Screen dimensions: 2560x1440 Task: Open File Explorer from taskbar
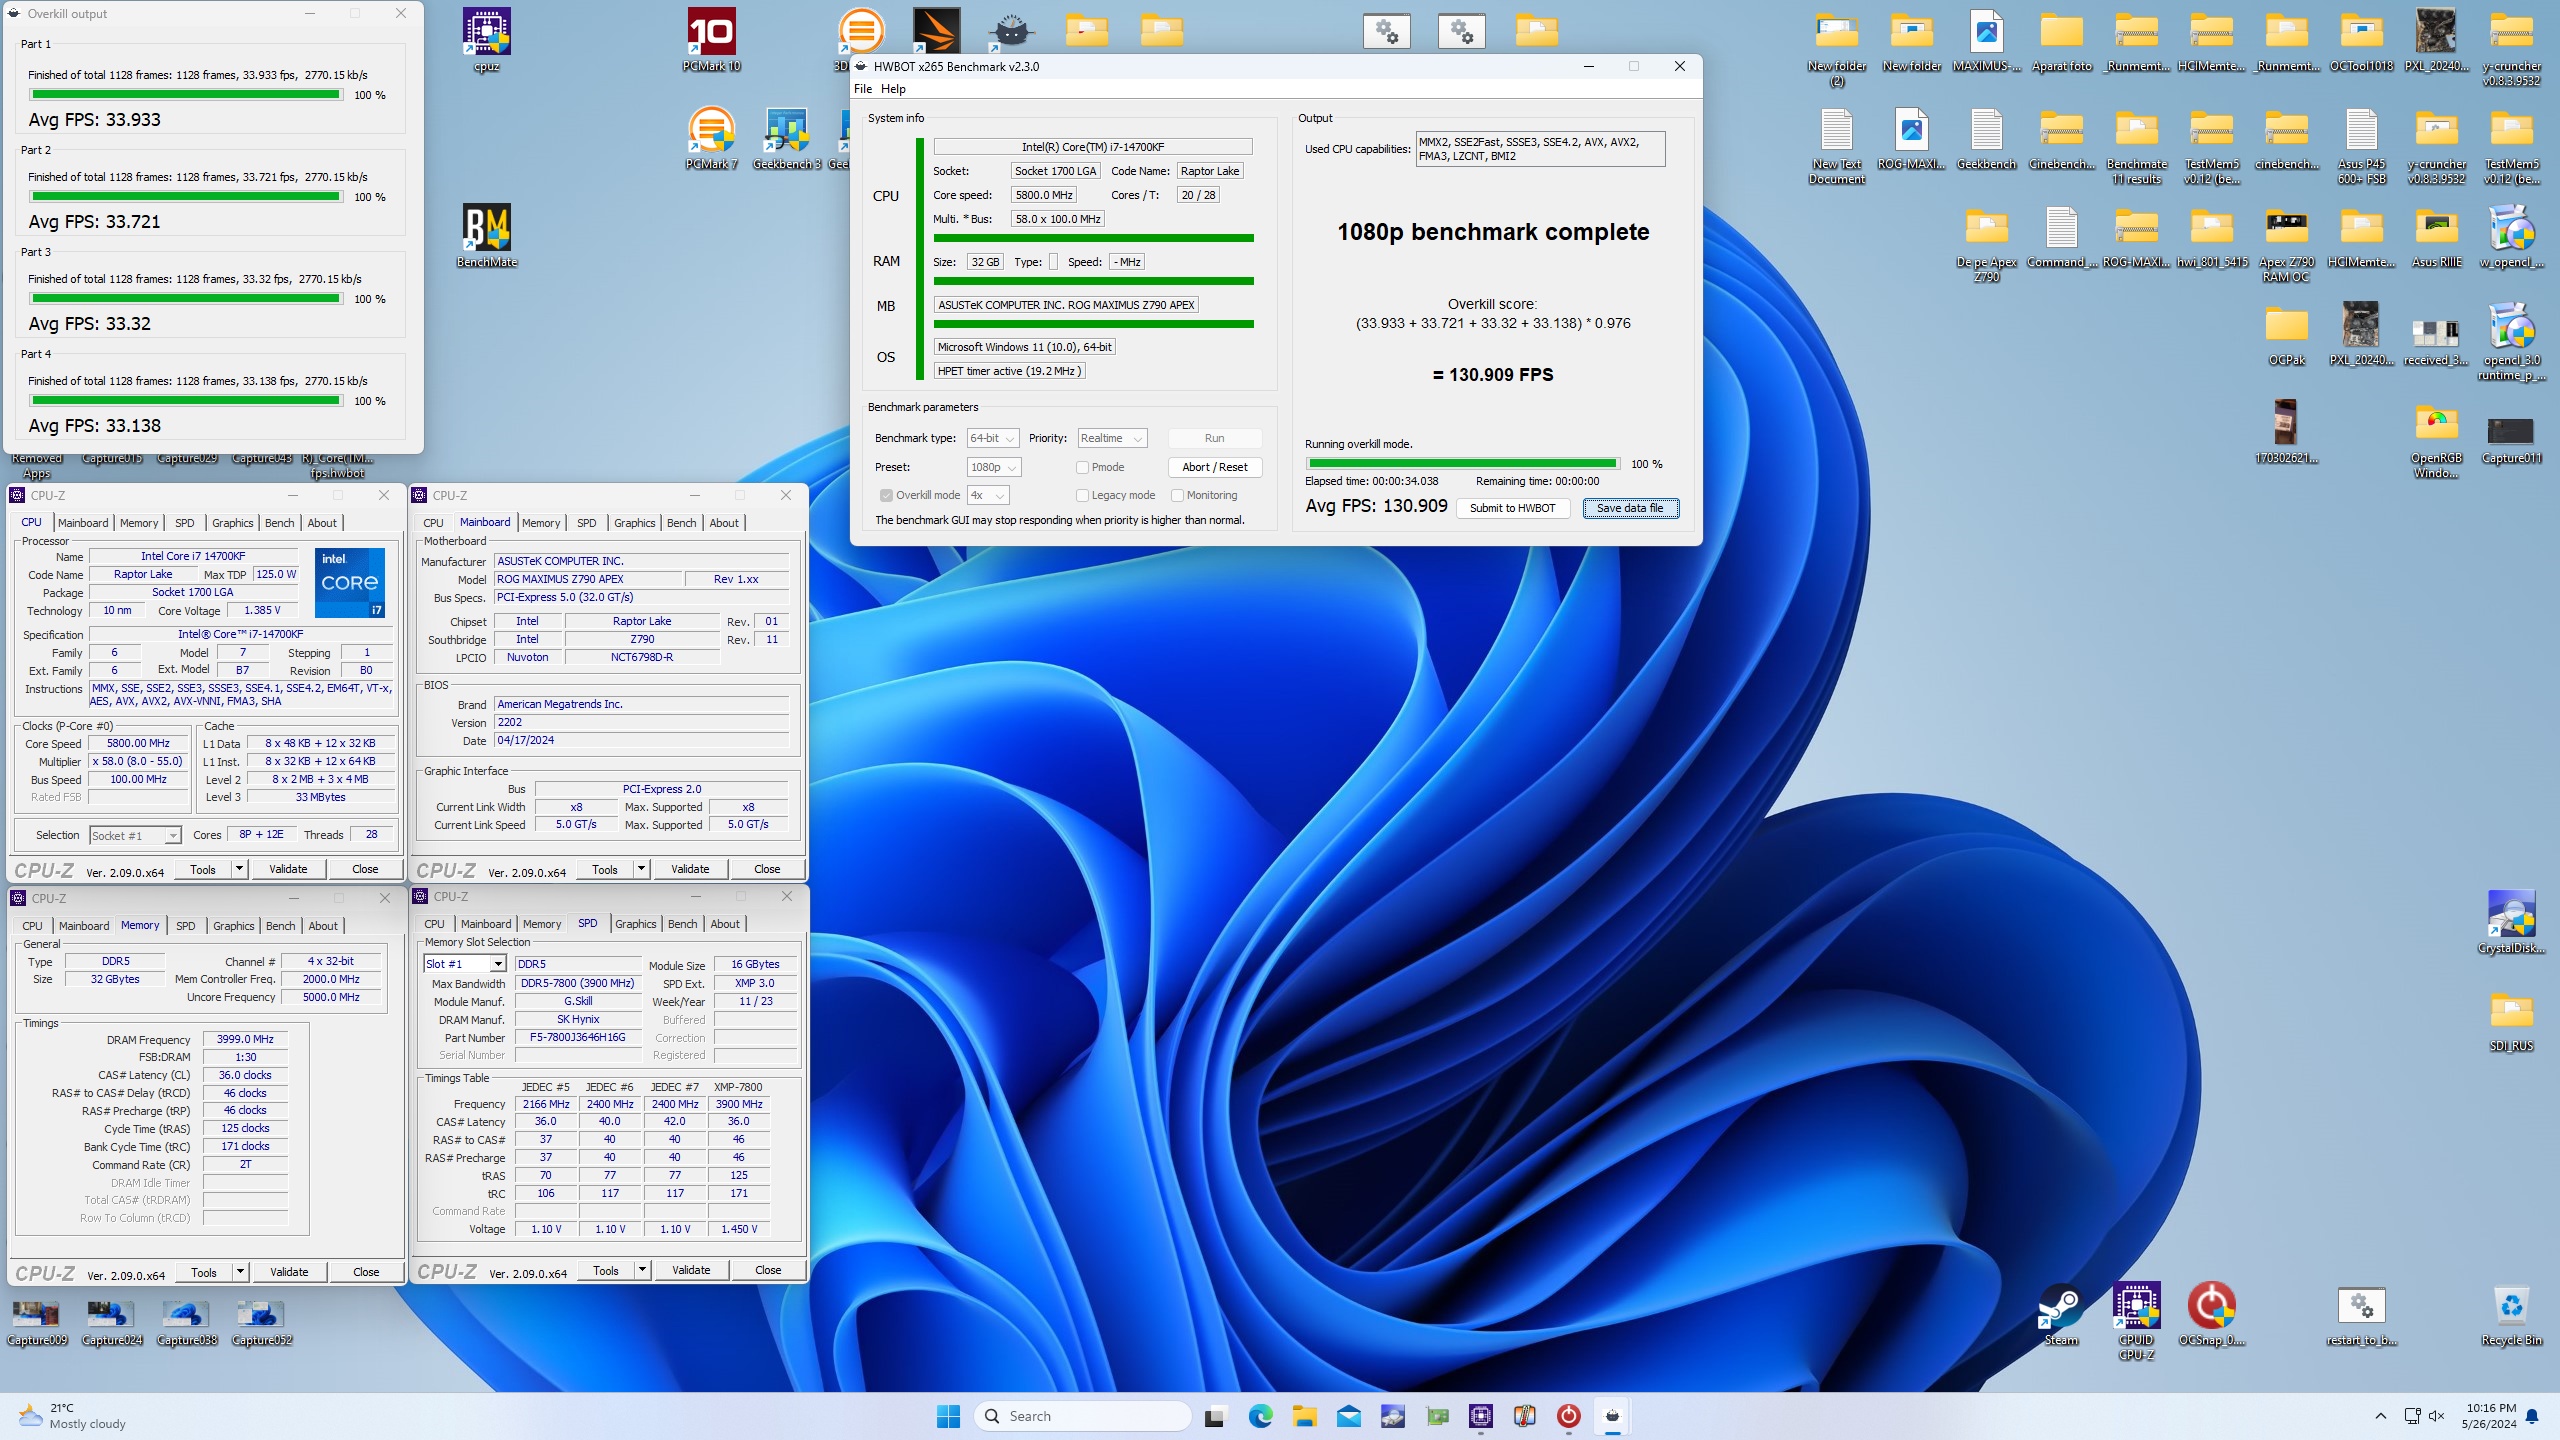point(1304,1416)
